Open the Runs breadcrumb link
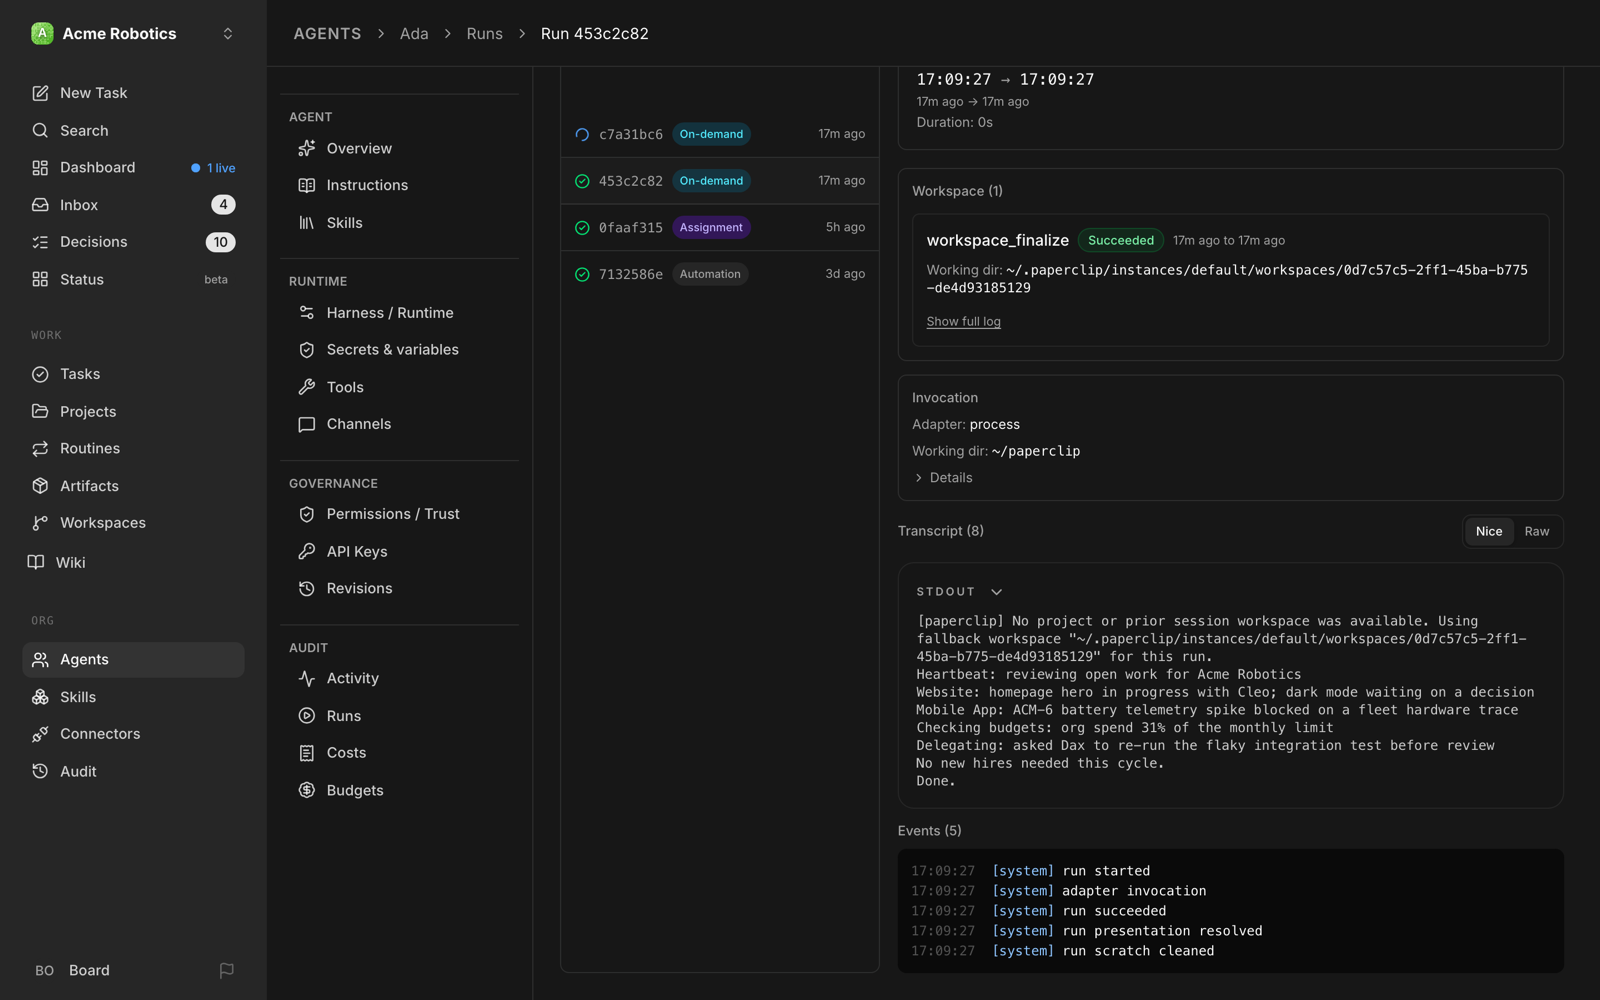 pyautogui.click(x=484, y=33)
